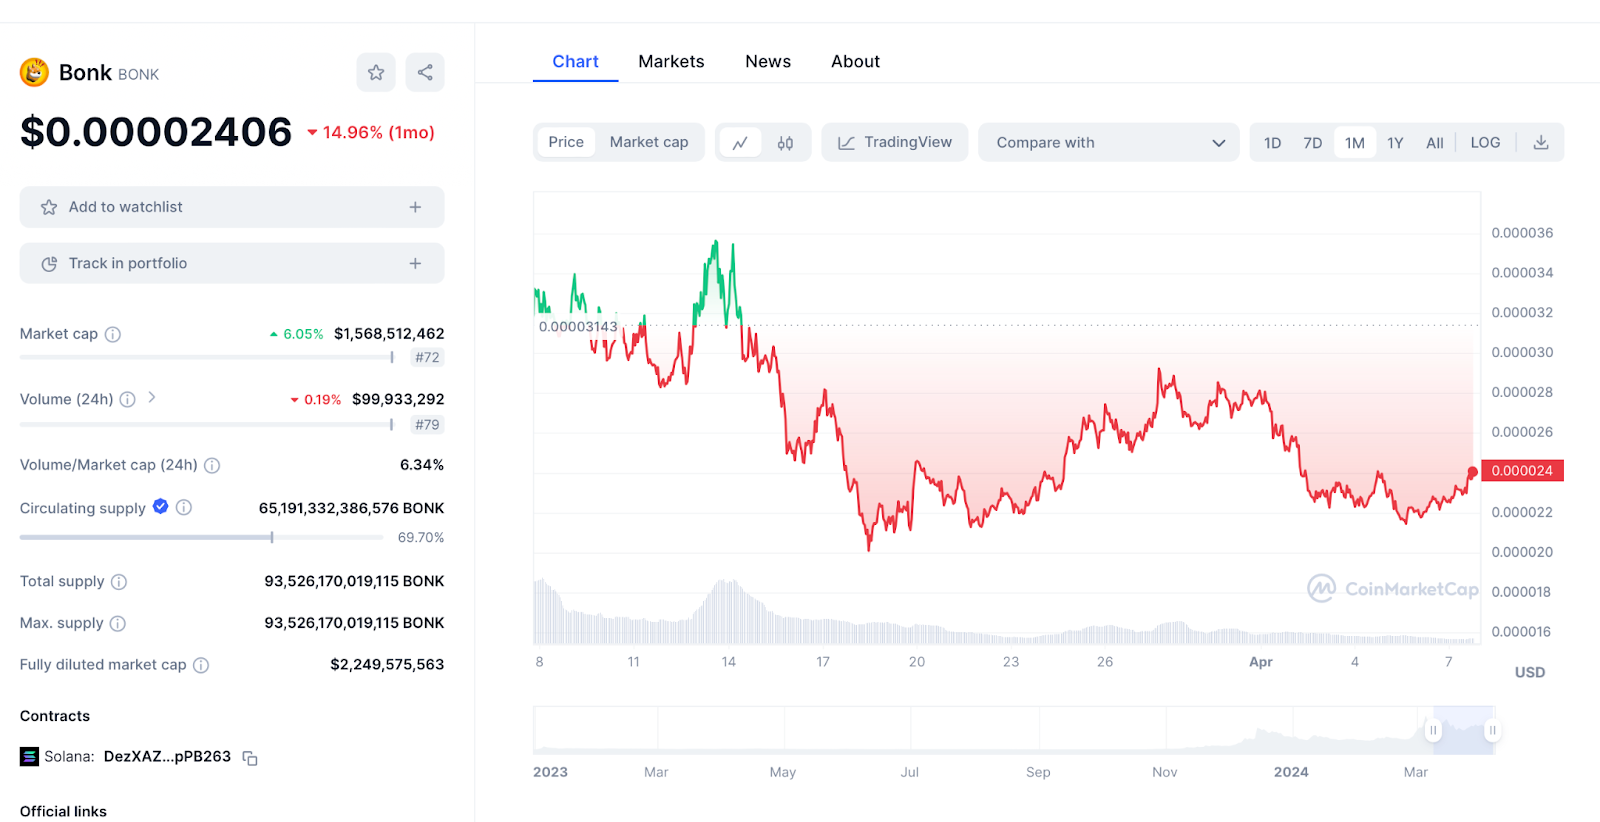Select All time range
Screen dimensions: 1600x822
[1435, 143]
